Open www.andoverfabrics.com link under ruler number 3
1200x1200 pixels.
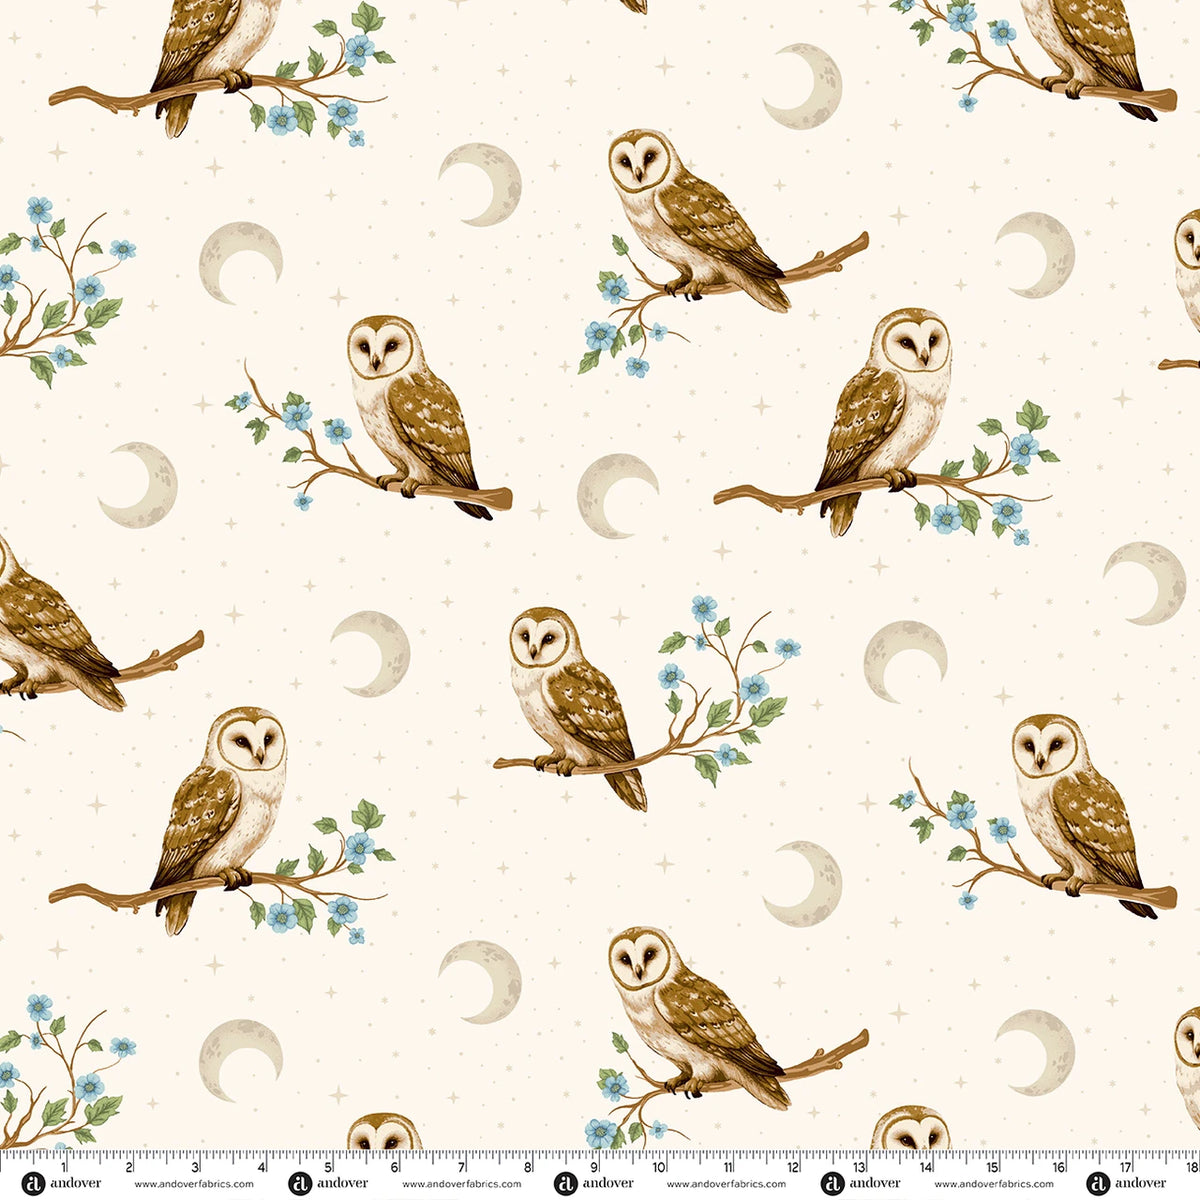coord(194,1184)
